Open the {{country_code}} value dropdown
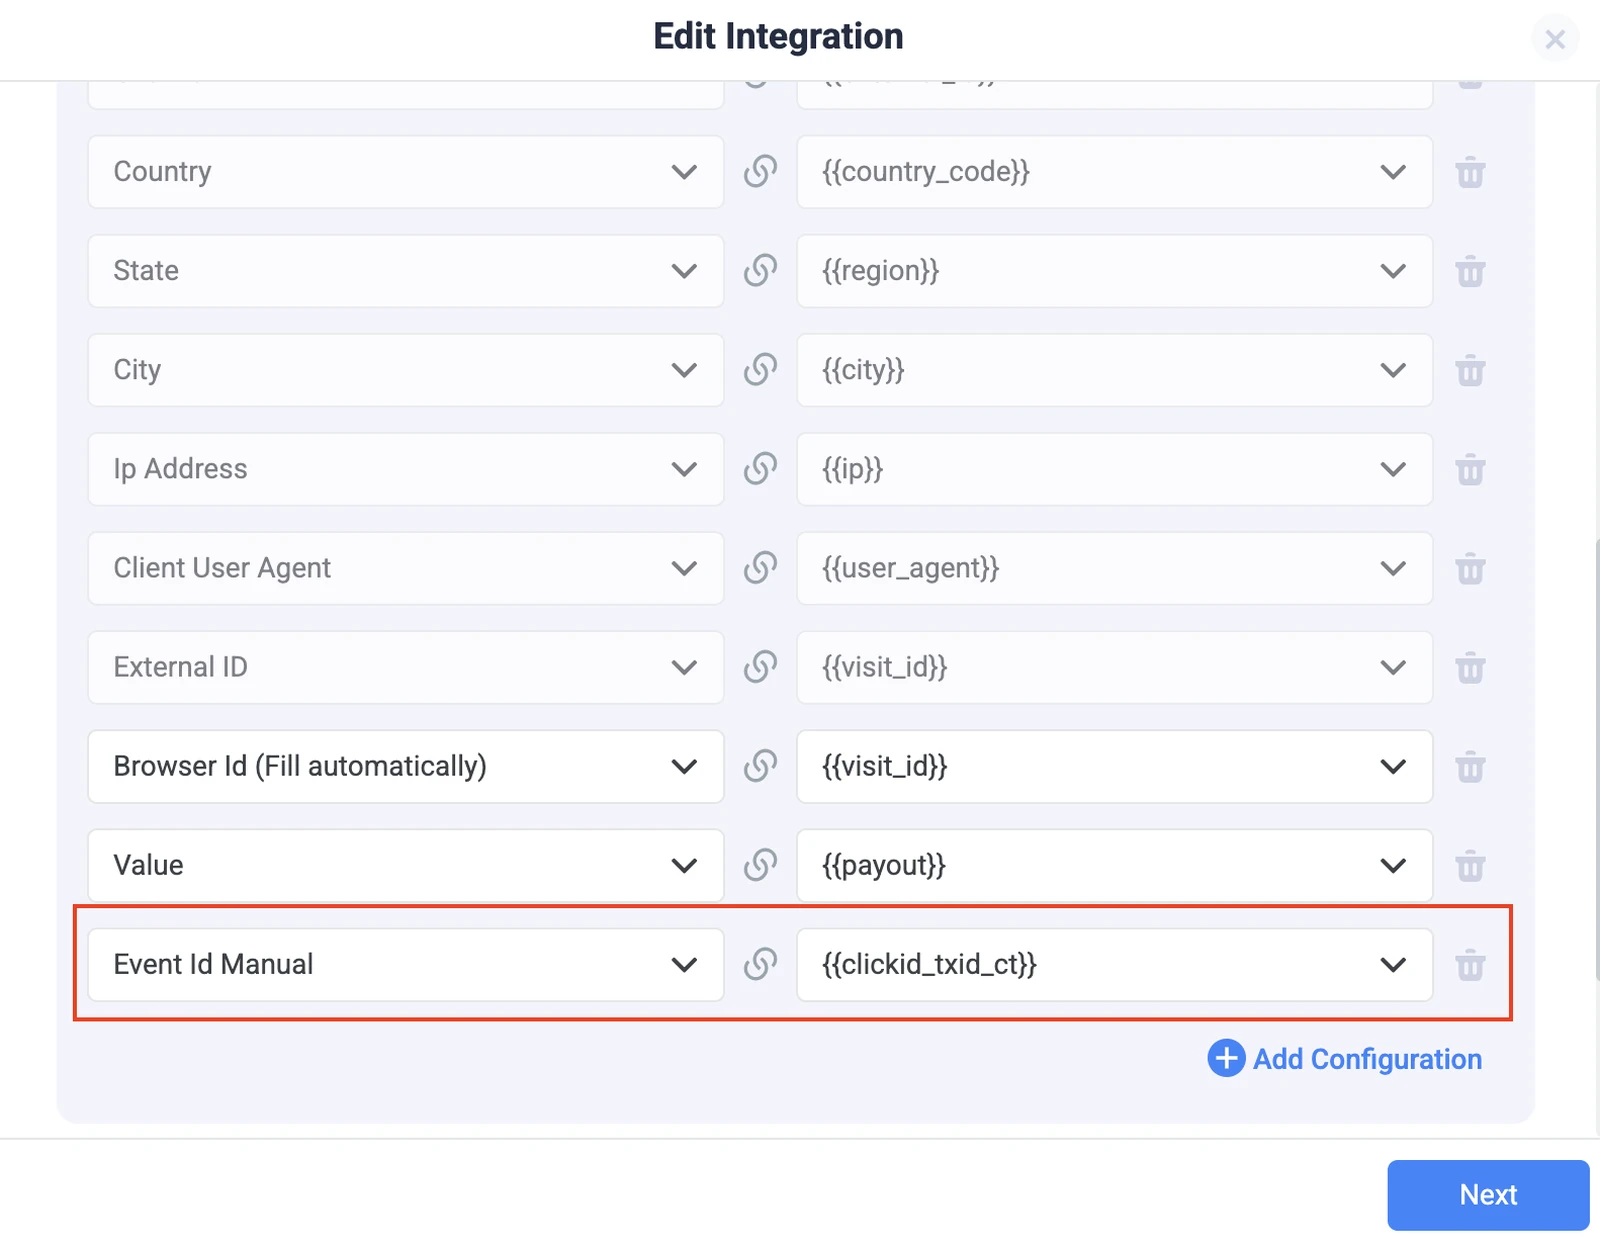 (1114, 172)
